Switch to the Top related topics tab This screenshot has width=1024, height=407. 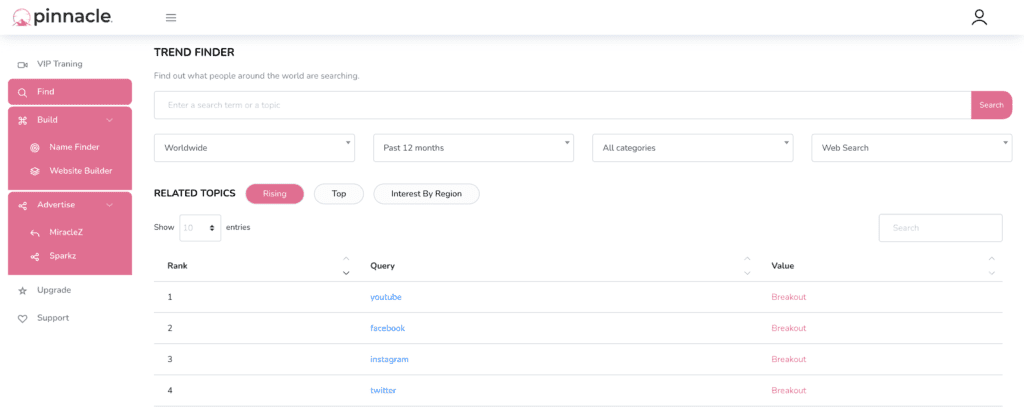(339, 194)
